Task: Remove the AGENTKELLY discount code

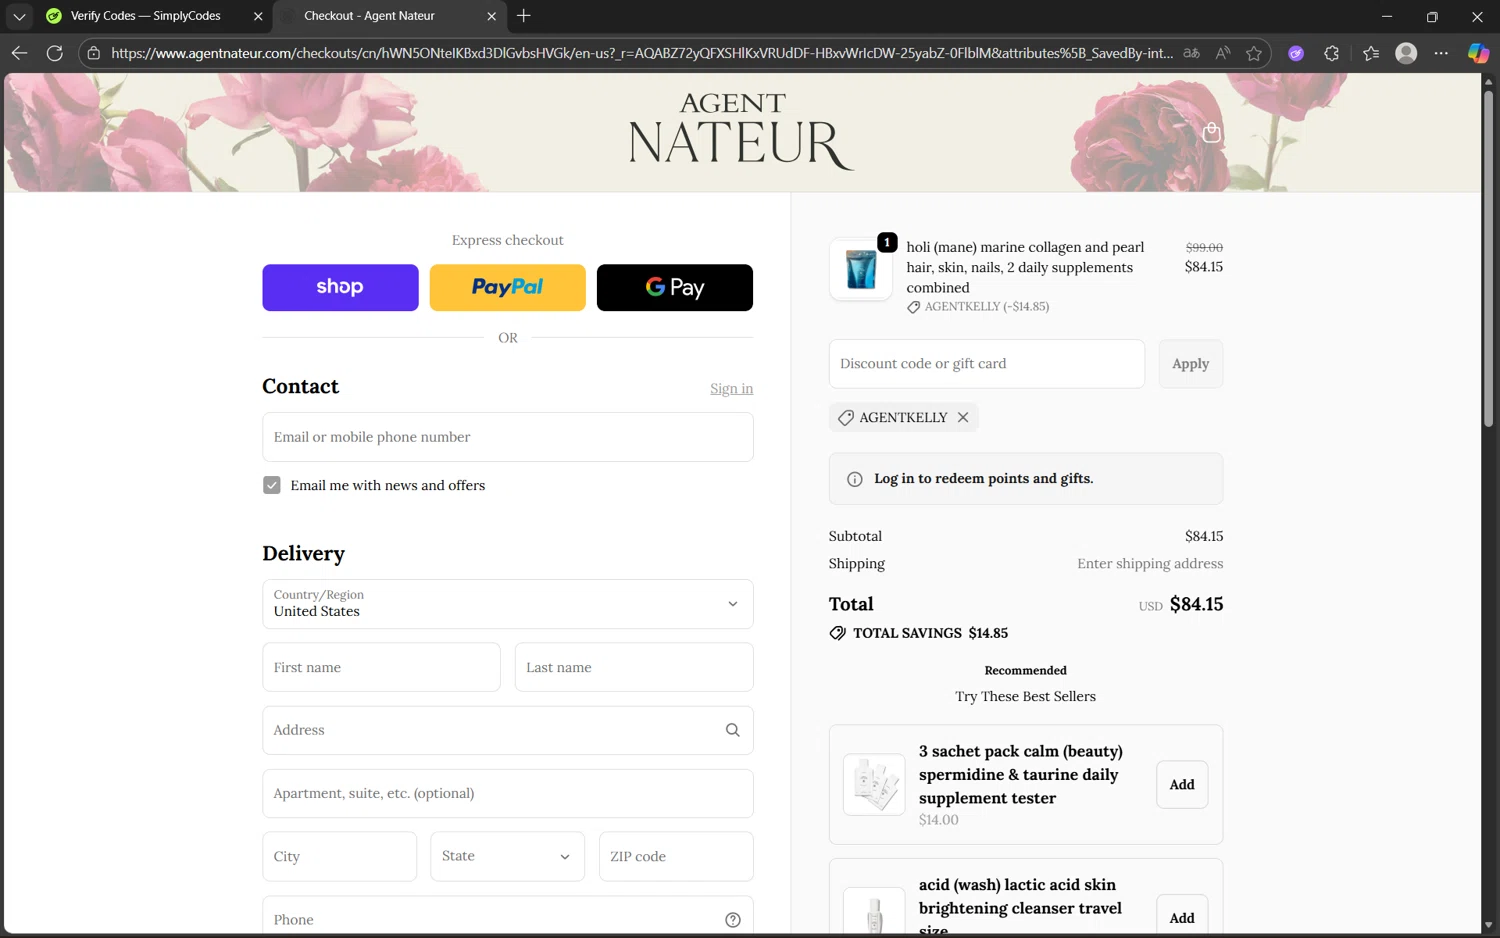Action: coord(963,417)
